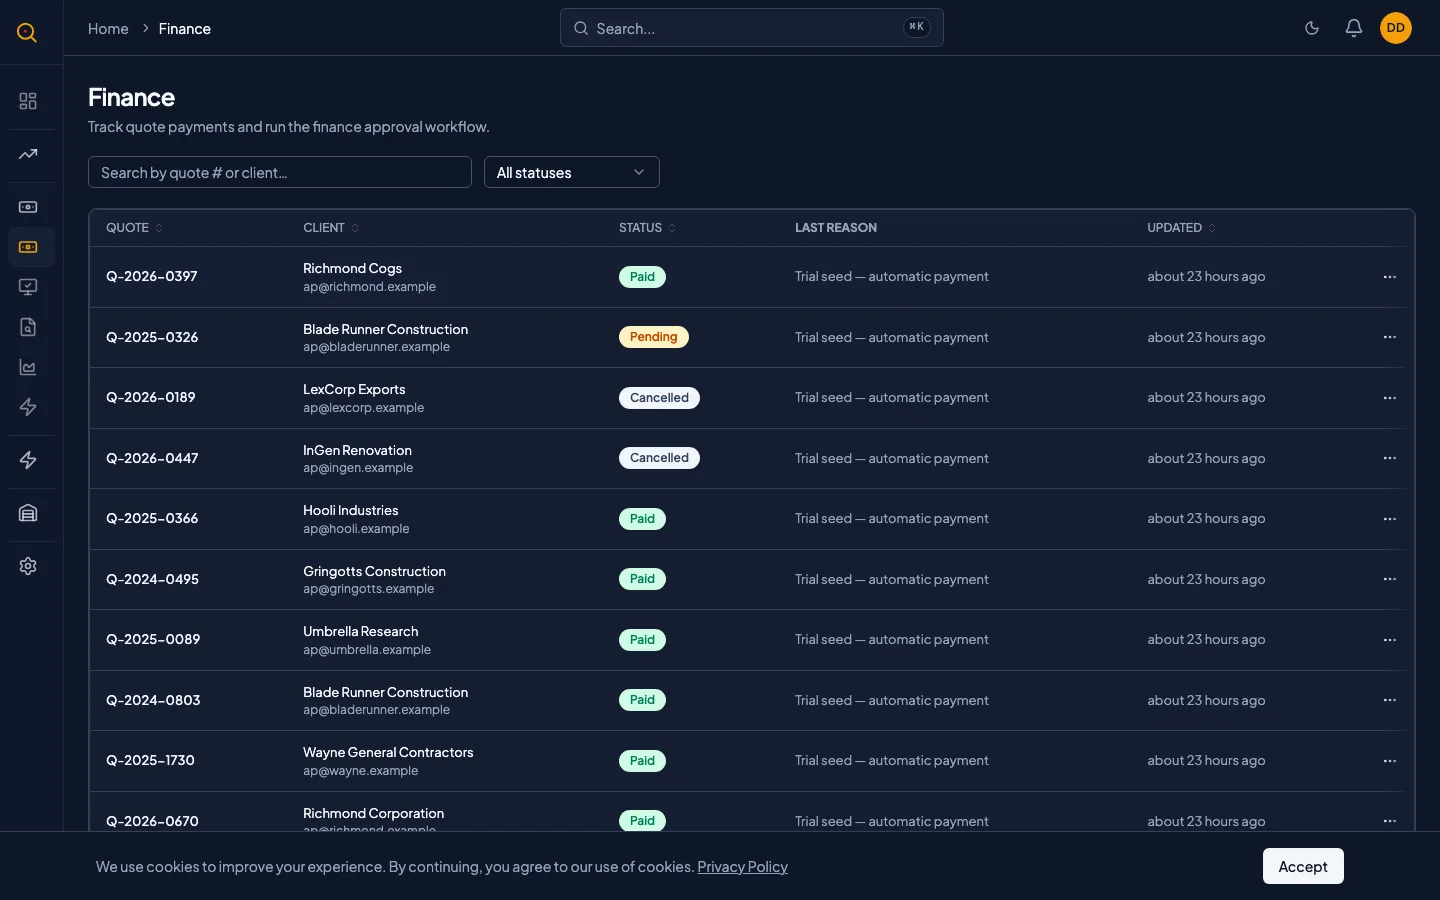This screenshot has height=900, width=1440.
Task: Sort table by STATUS column
Action: (647, 228)
